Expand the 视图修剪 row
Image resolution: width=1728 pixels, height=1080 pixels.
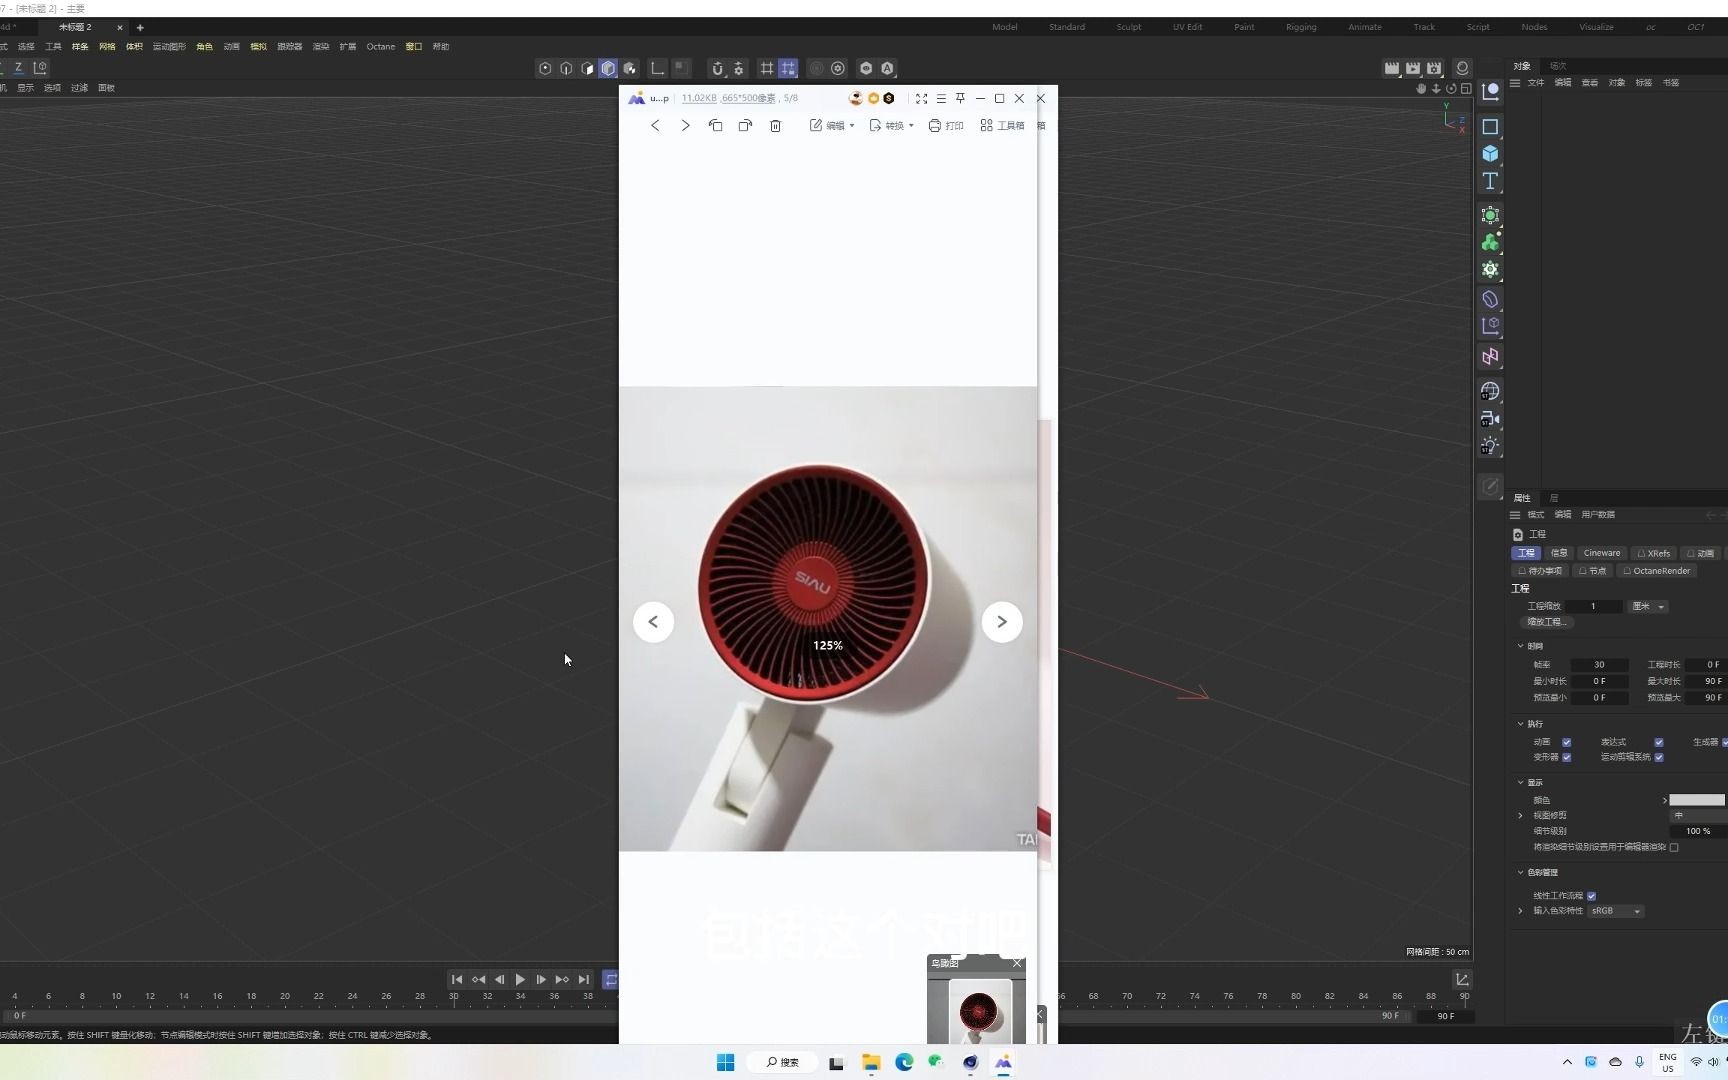(x=1521, y=816)
